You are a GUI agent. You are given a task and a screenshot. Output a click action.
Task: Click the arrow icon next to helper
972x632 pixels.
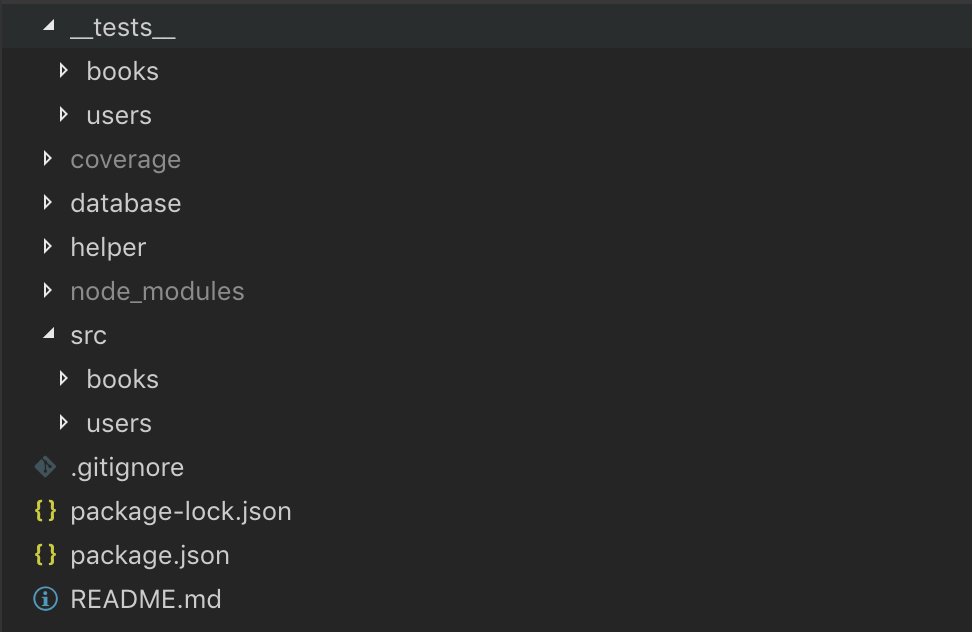point(47,247)
